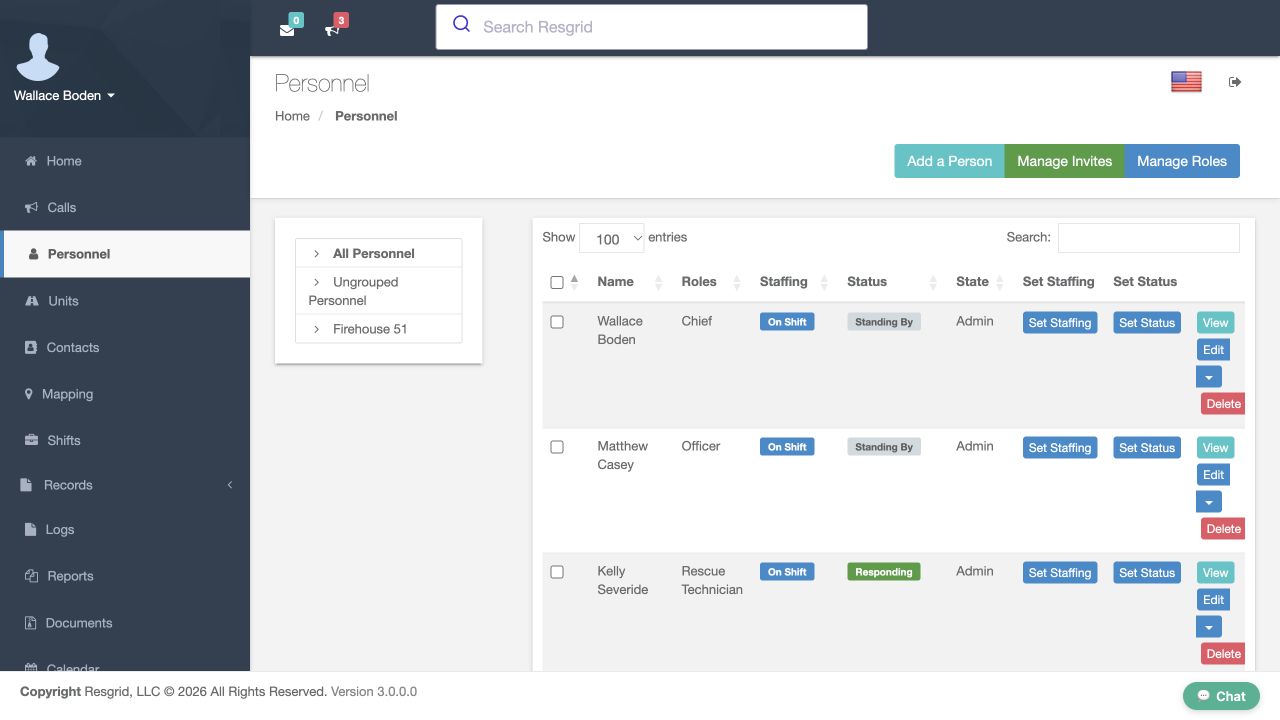The height and width of the screenshot is (720, 1280).
Task: Click the Add a Person button
Action: tap(949, 161)
